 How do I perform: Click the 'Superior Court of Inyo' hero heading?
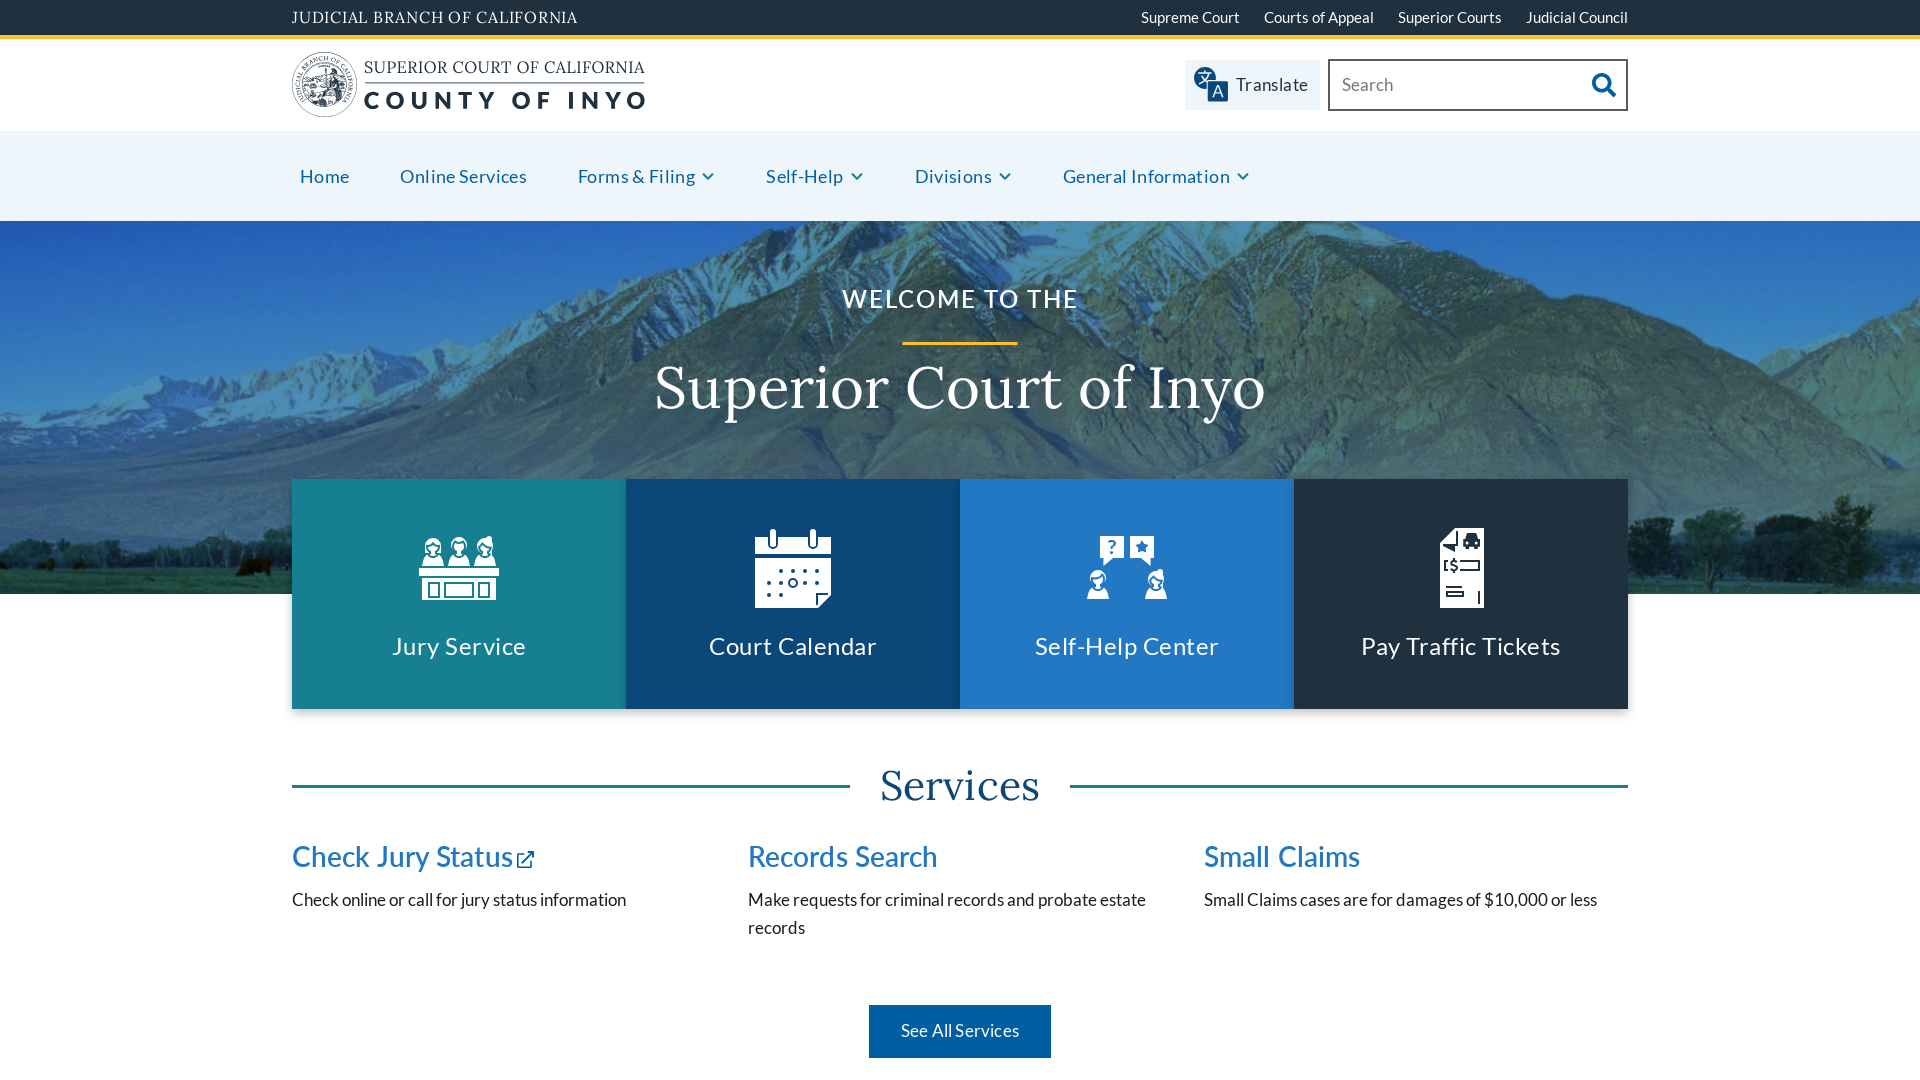960,387
